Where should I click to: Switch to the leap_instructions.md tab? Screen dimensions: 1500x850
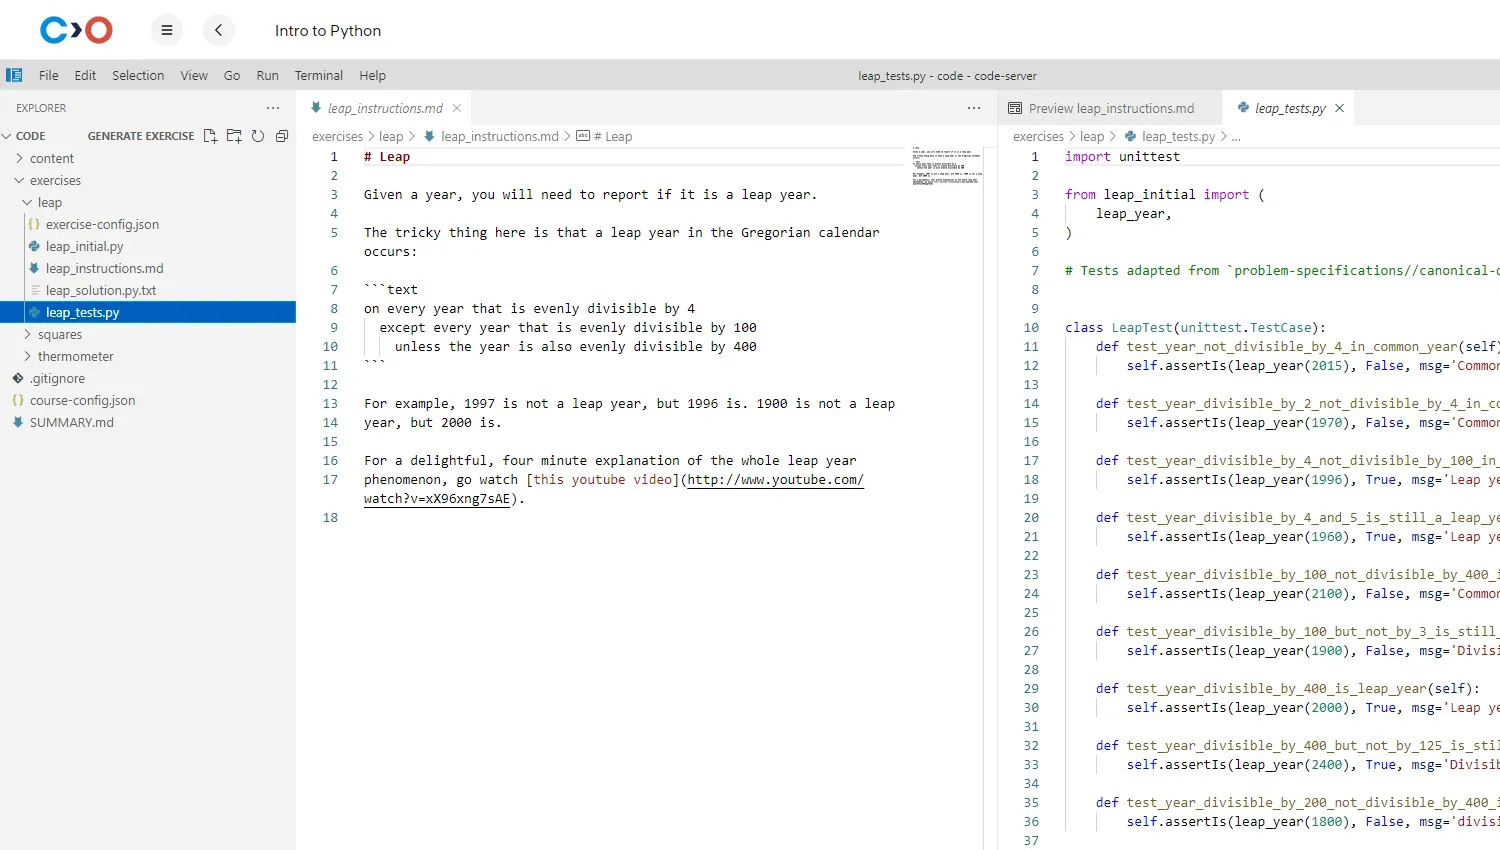384,108
